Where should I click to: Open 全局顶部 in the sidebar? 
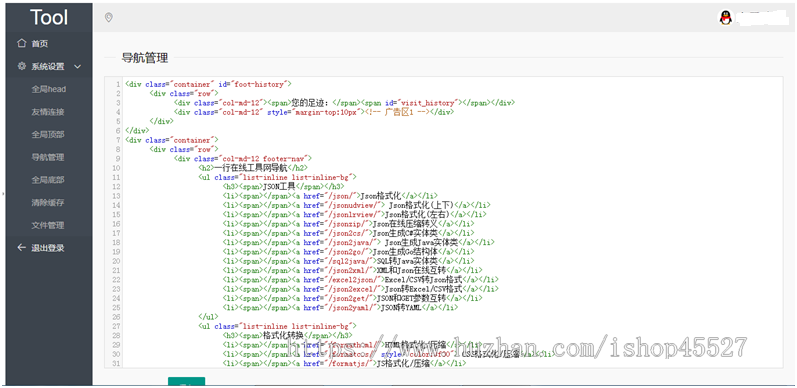click(48, 134)
